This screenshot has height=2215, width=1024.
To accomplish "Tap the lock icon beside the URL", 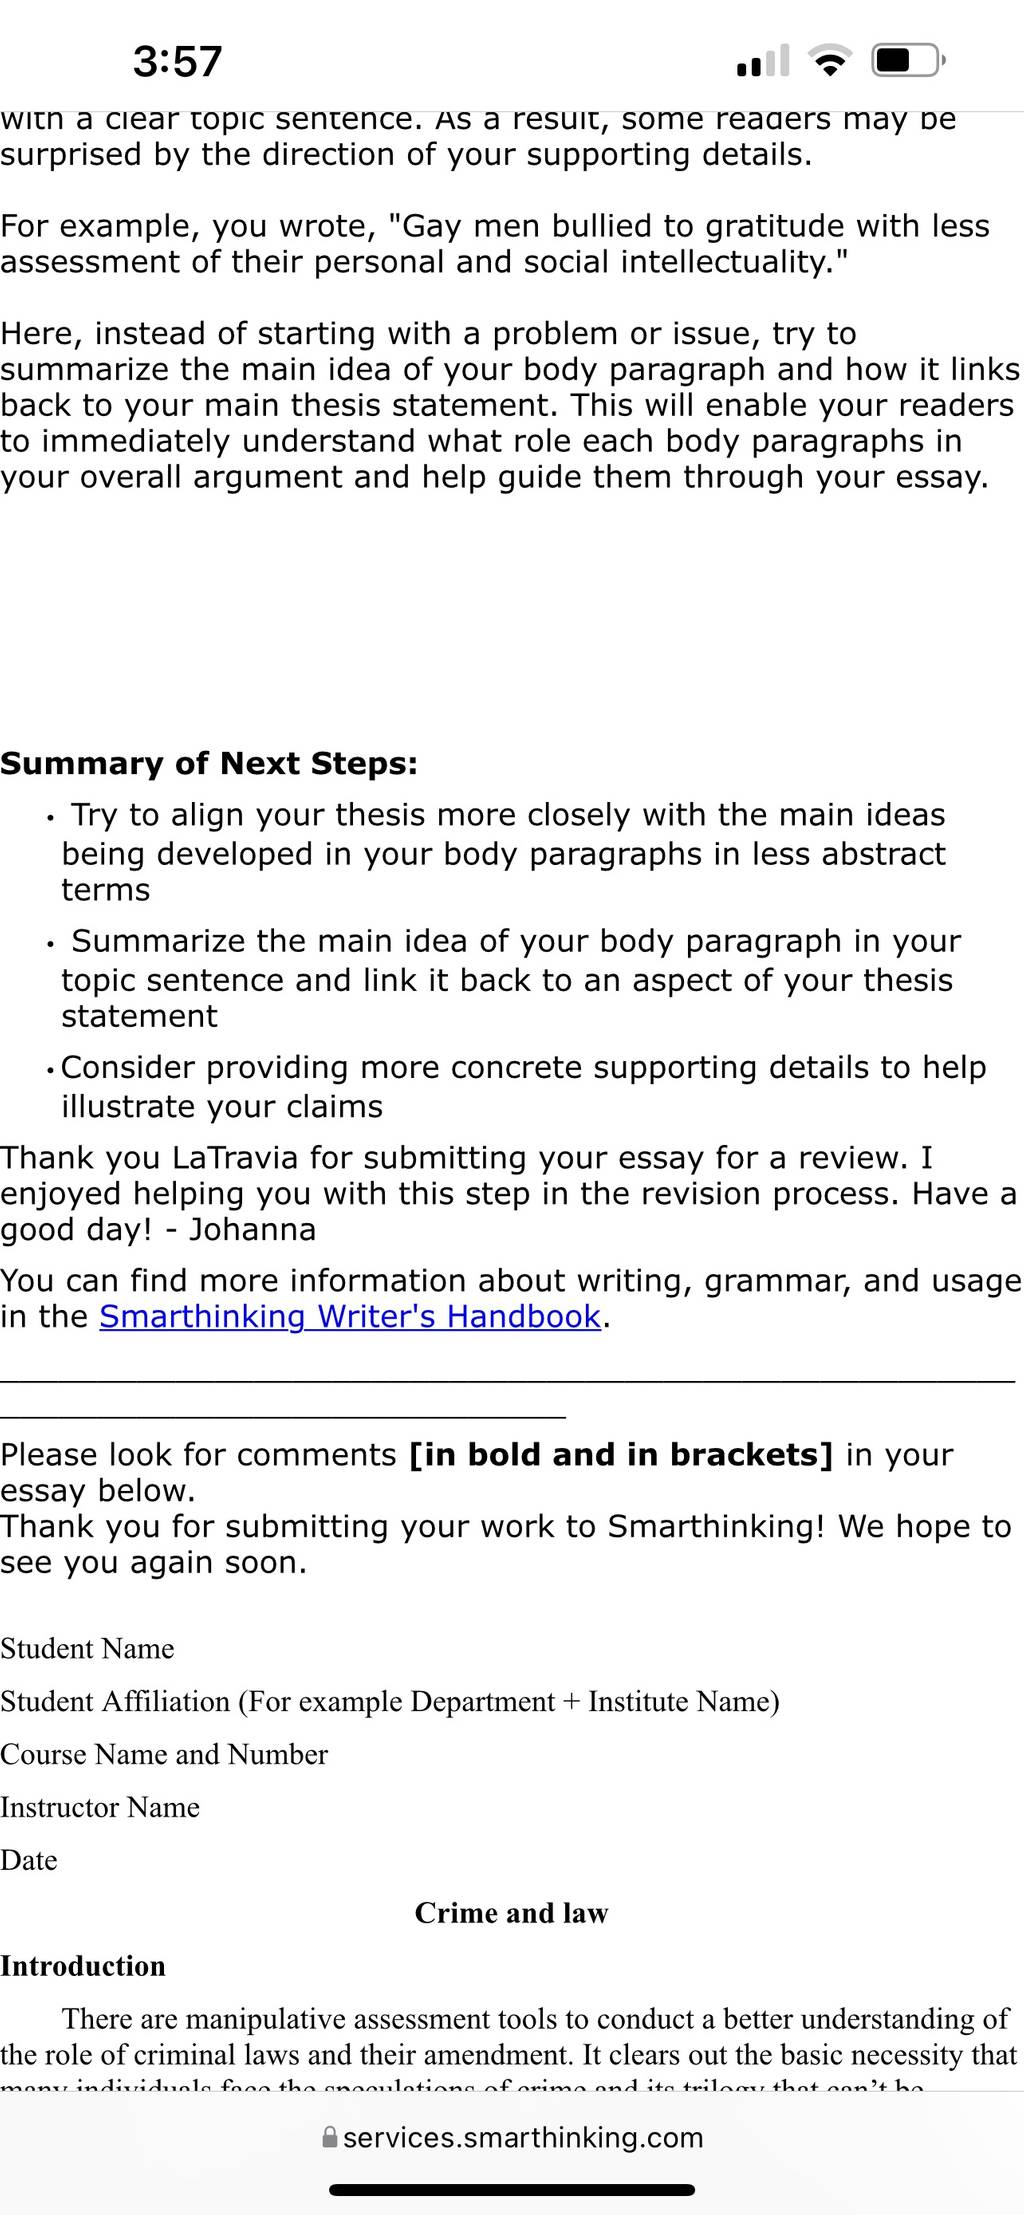I will pyautogui.click(x=330, y=2137).
